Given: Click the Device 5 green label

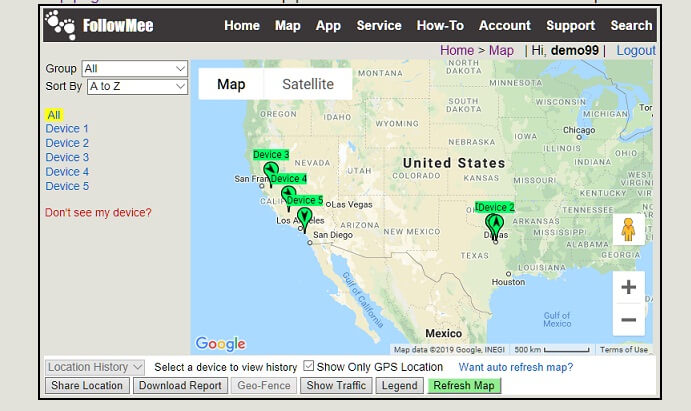Looking at the screenshot, I should point(305,200).
